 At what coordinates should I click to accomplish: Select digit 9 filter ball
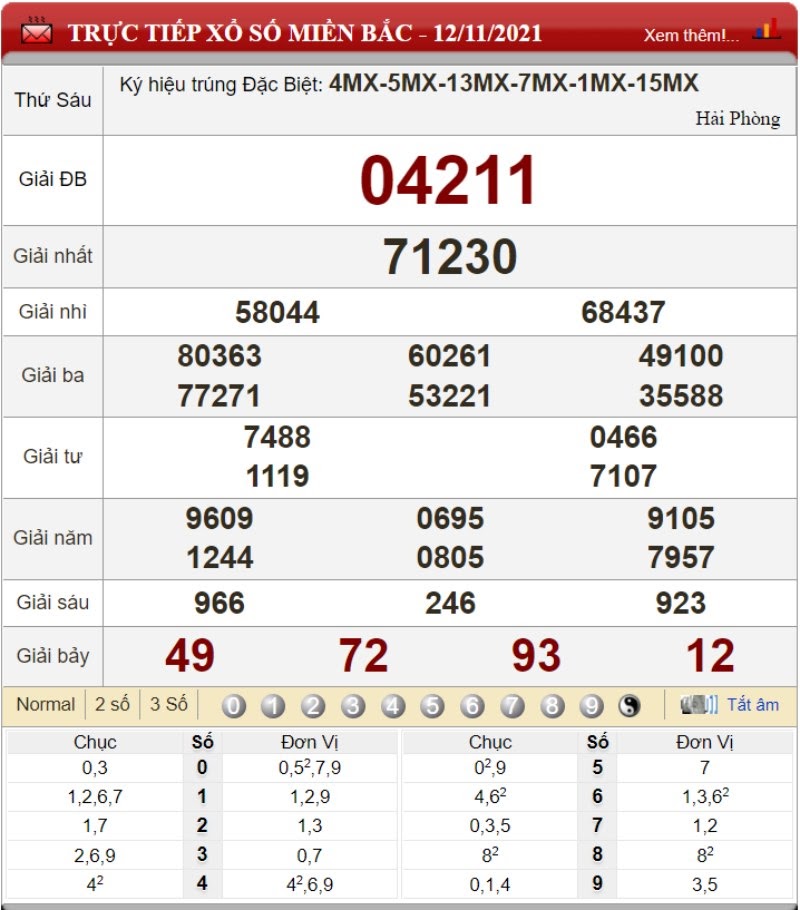pos(591,706)
